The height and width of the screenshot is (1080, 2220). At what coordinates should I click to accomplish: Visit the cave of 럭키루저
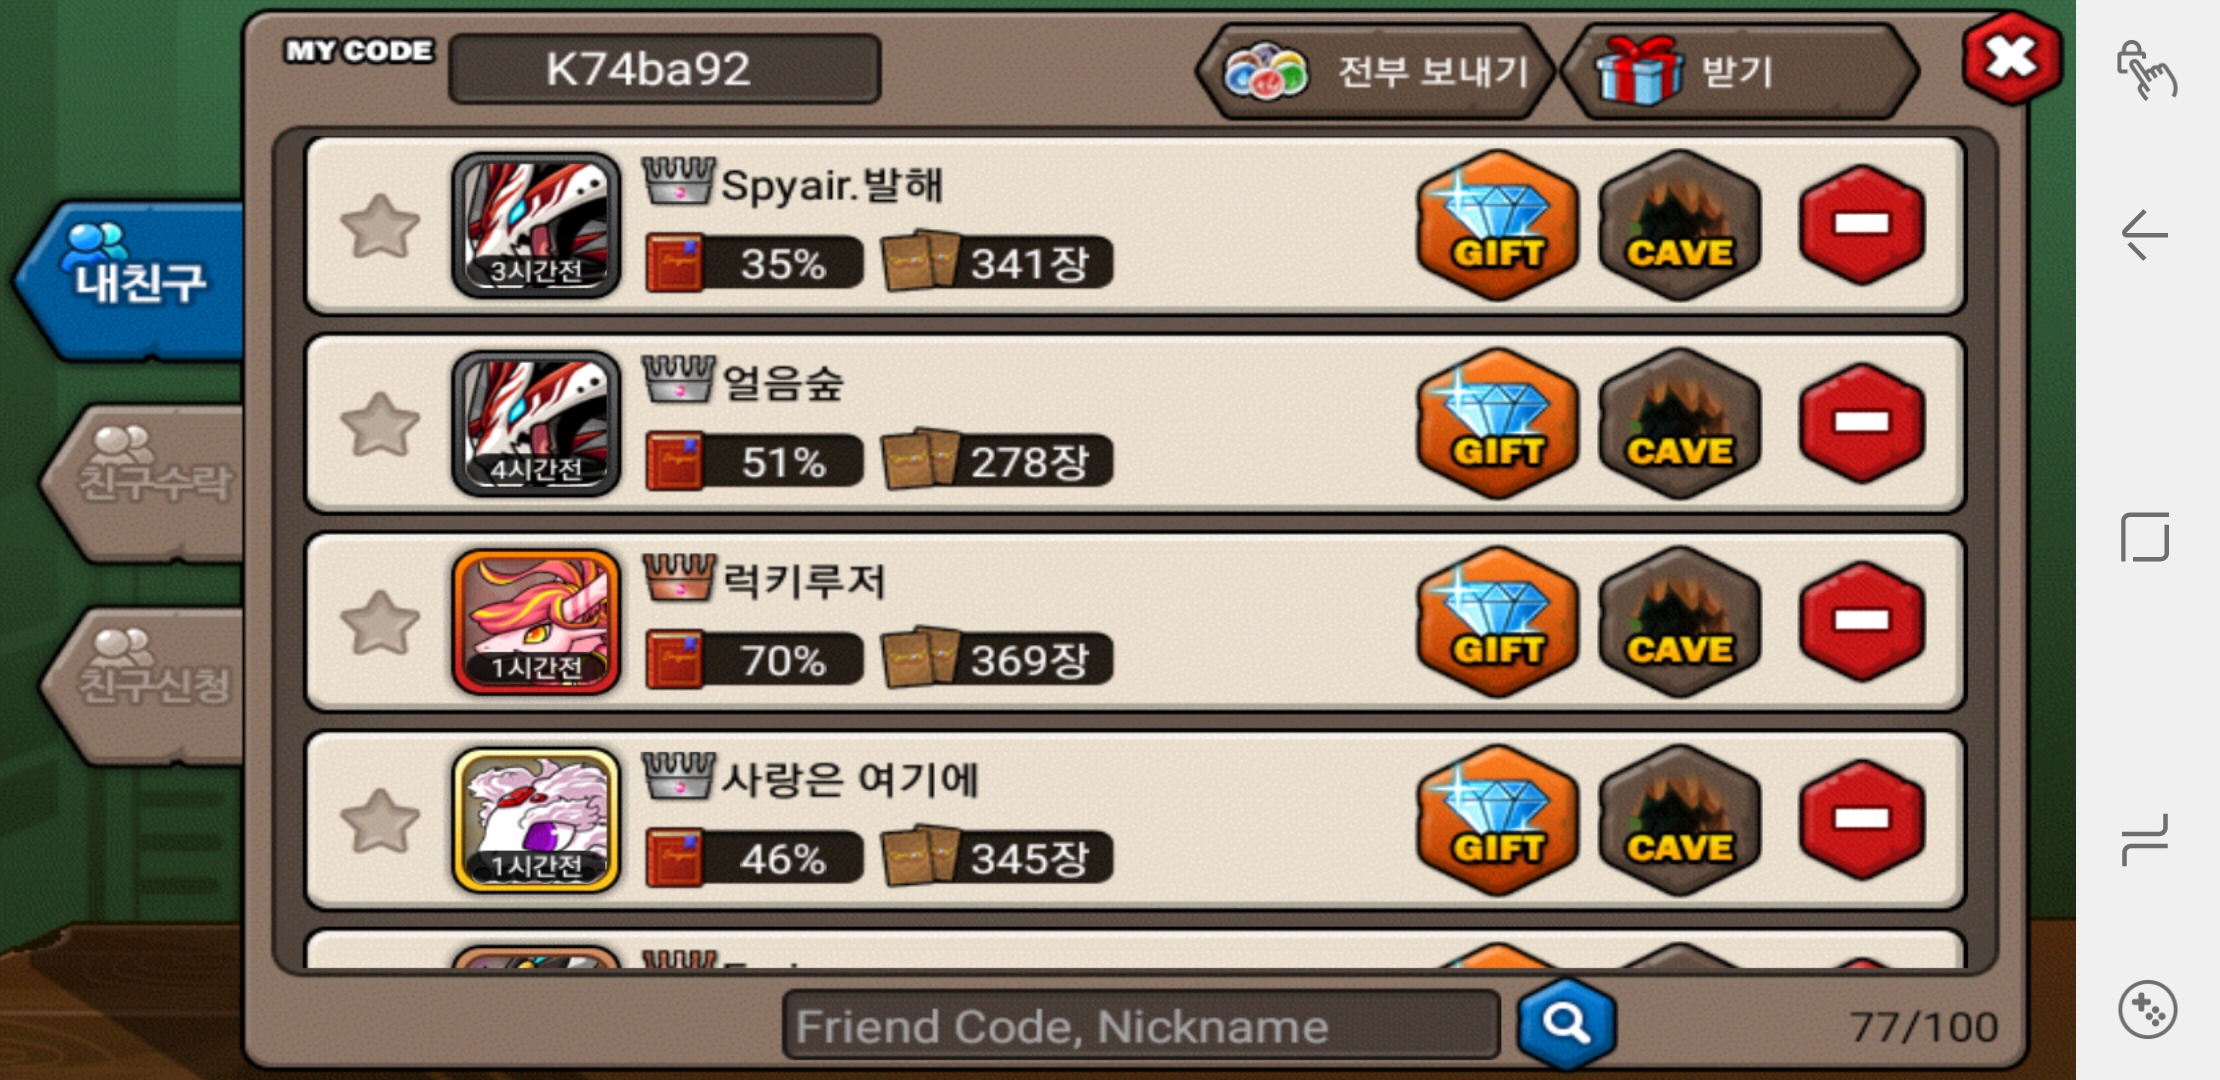[x=1680, y=622]
